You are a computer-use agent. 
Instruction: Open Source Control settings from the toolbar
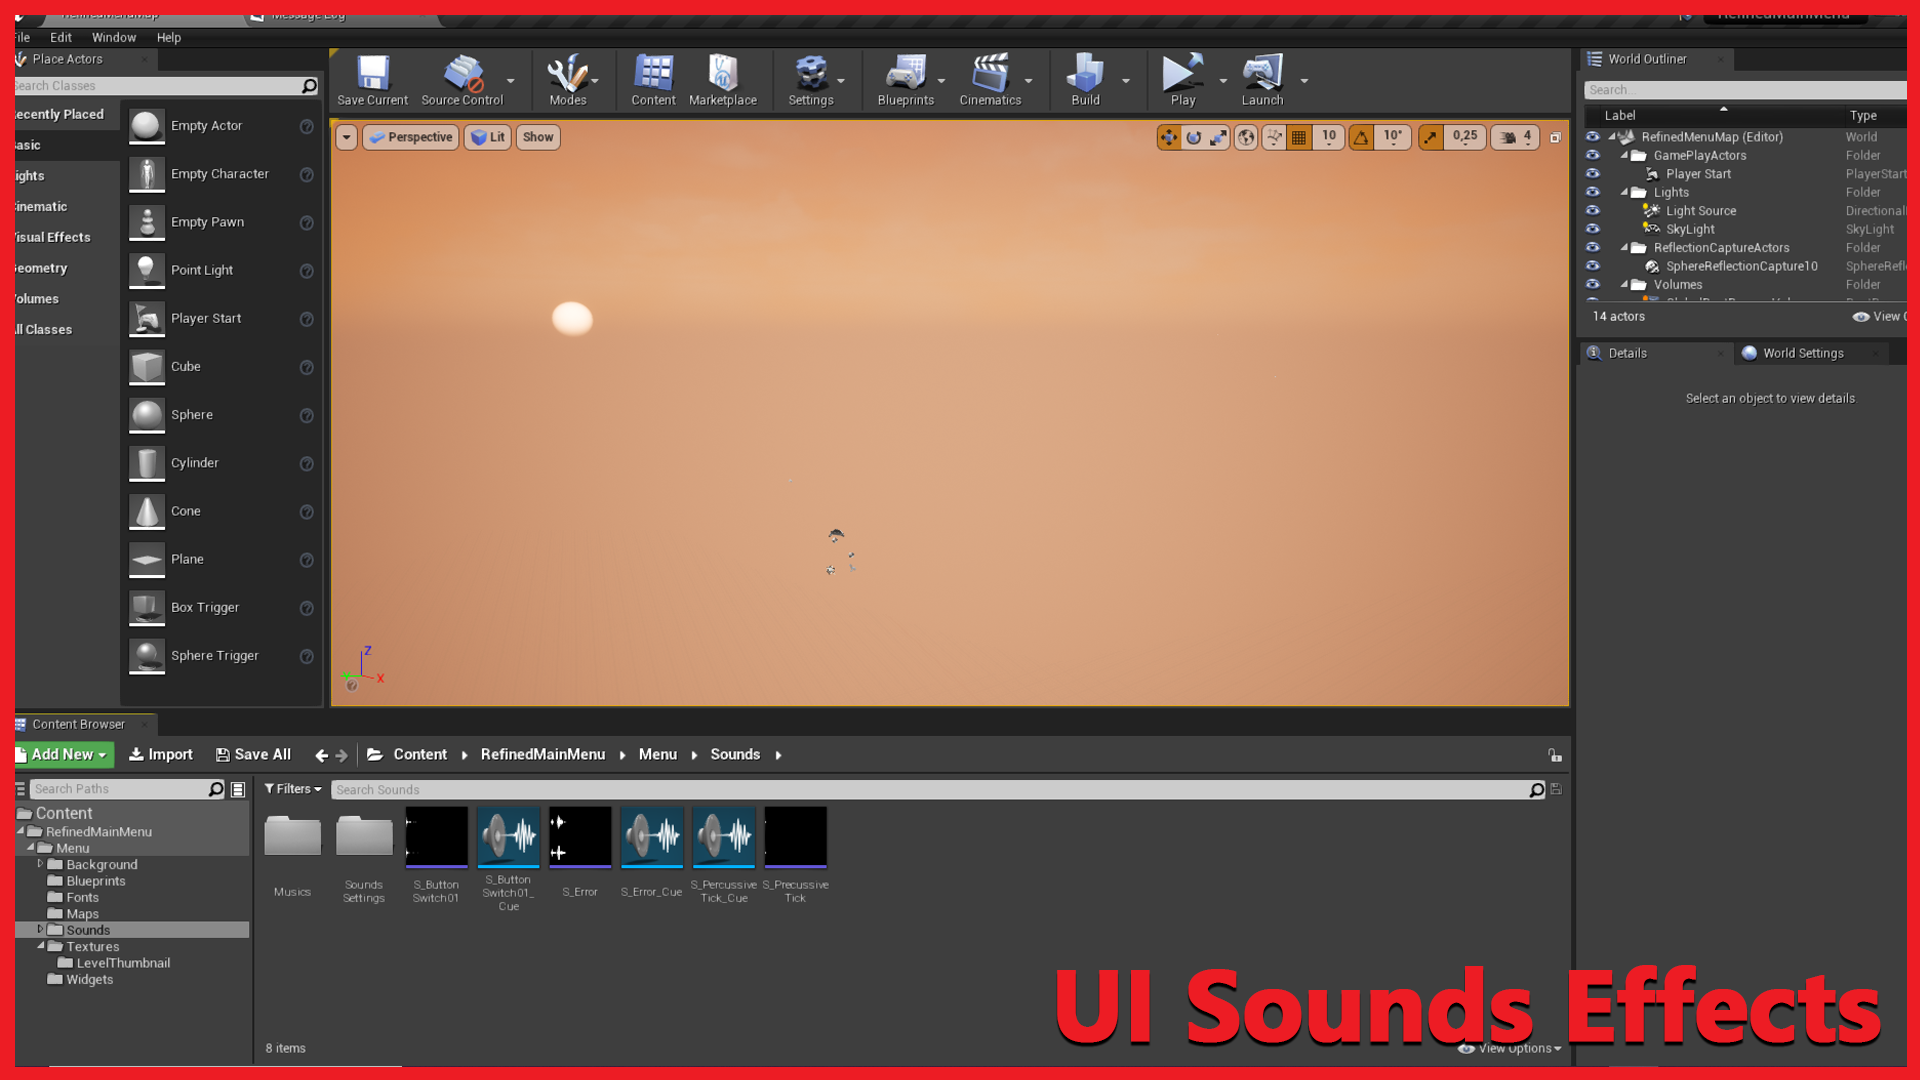pyautogui.click(x=462, y=80)
